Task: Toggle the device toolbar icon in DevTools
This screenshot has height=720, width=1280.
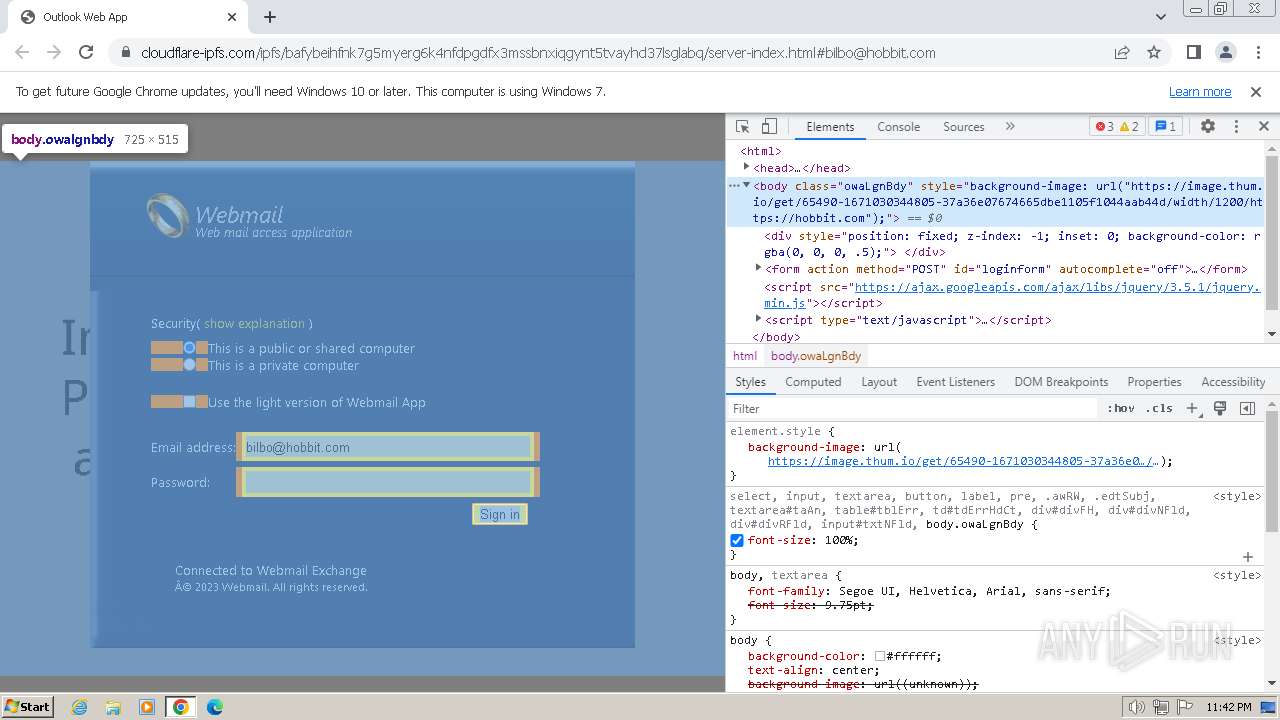Action: click(769, 127)
